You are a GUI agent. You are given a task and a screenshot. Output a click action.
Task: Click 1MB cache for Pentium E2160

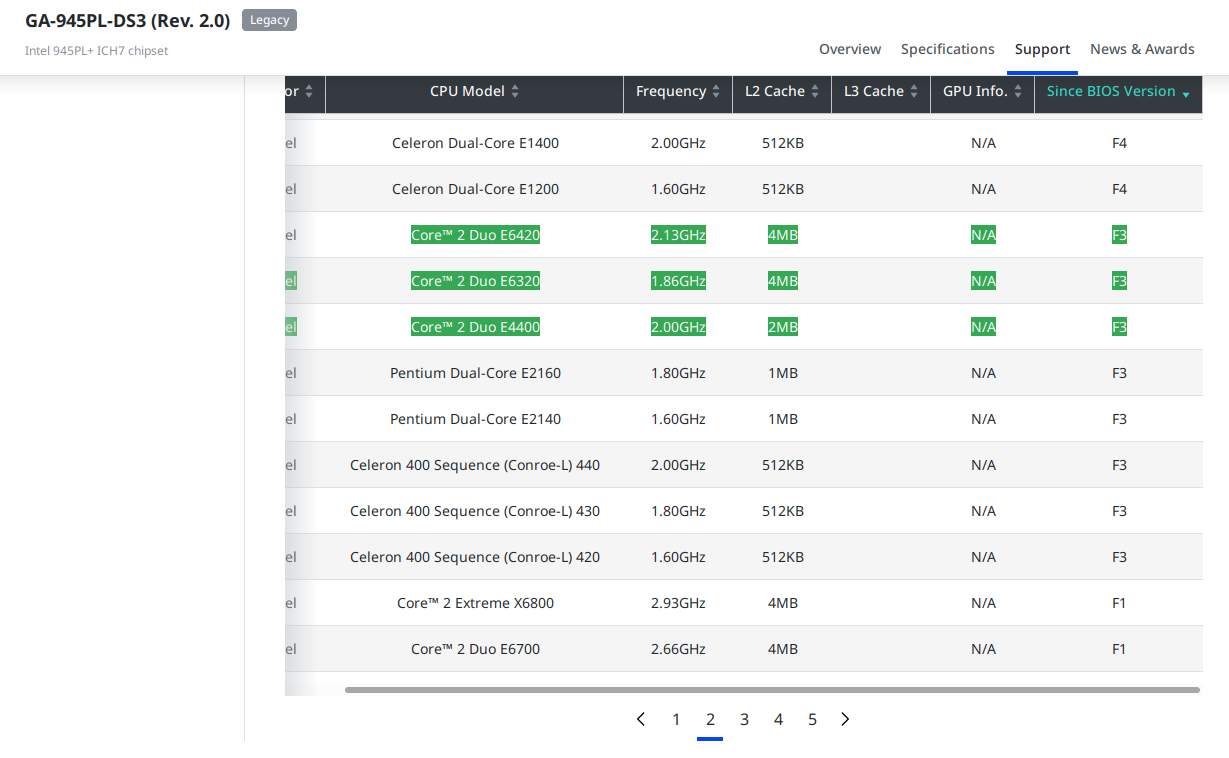point(783,373)
